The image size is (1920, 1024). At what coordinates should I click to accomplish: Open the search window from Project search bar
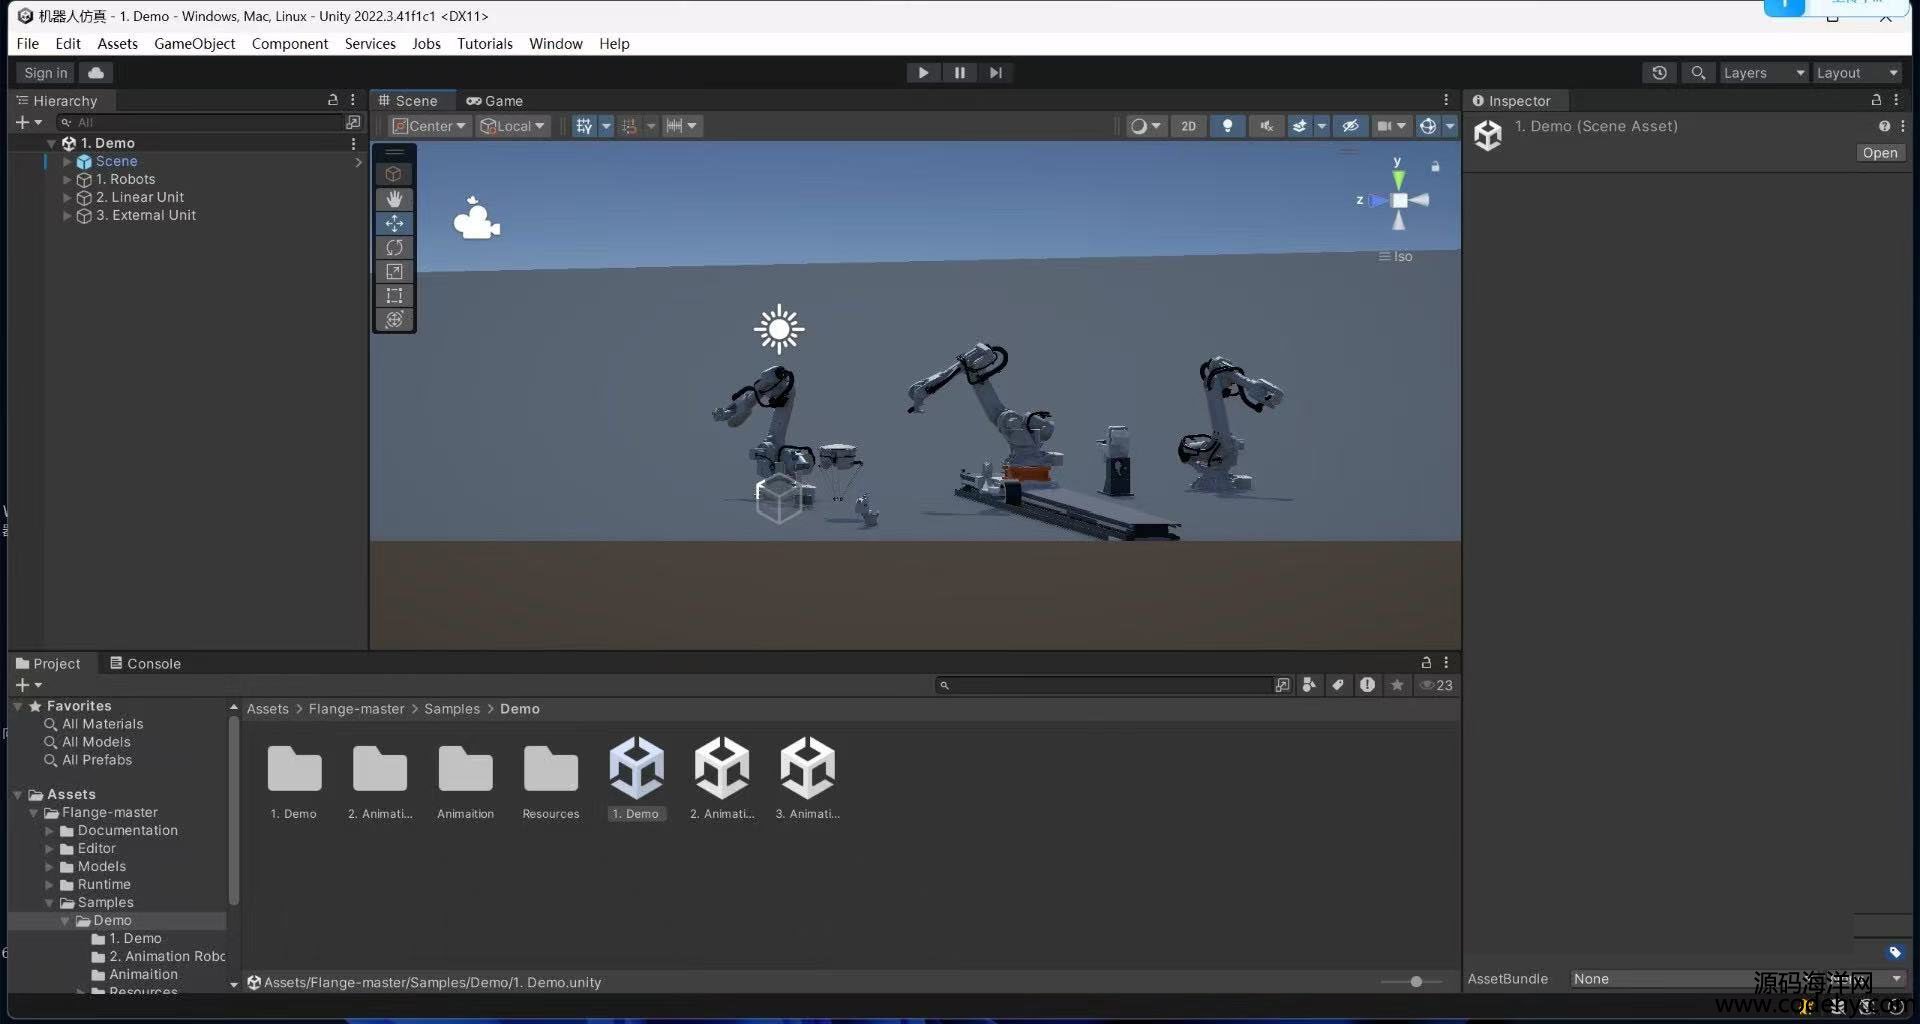(1282, 685)
